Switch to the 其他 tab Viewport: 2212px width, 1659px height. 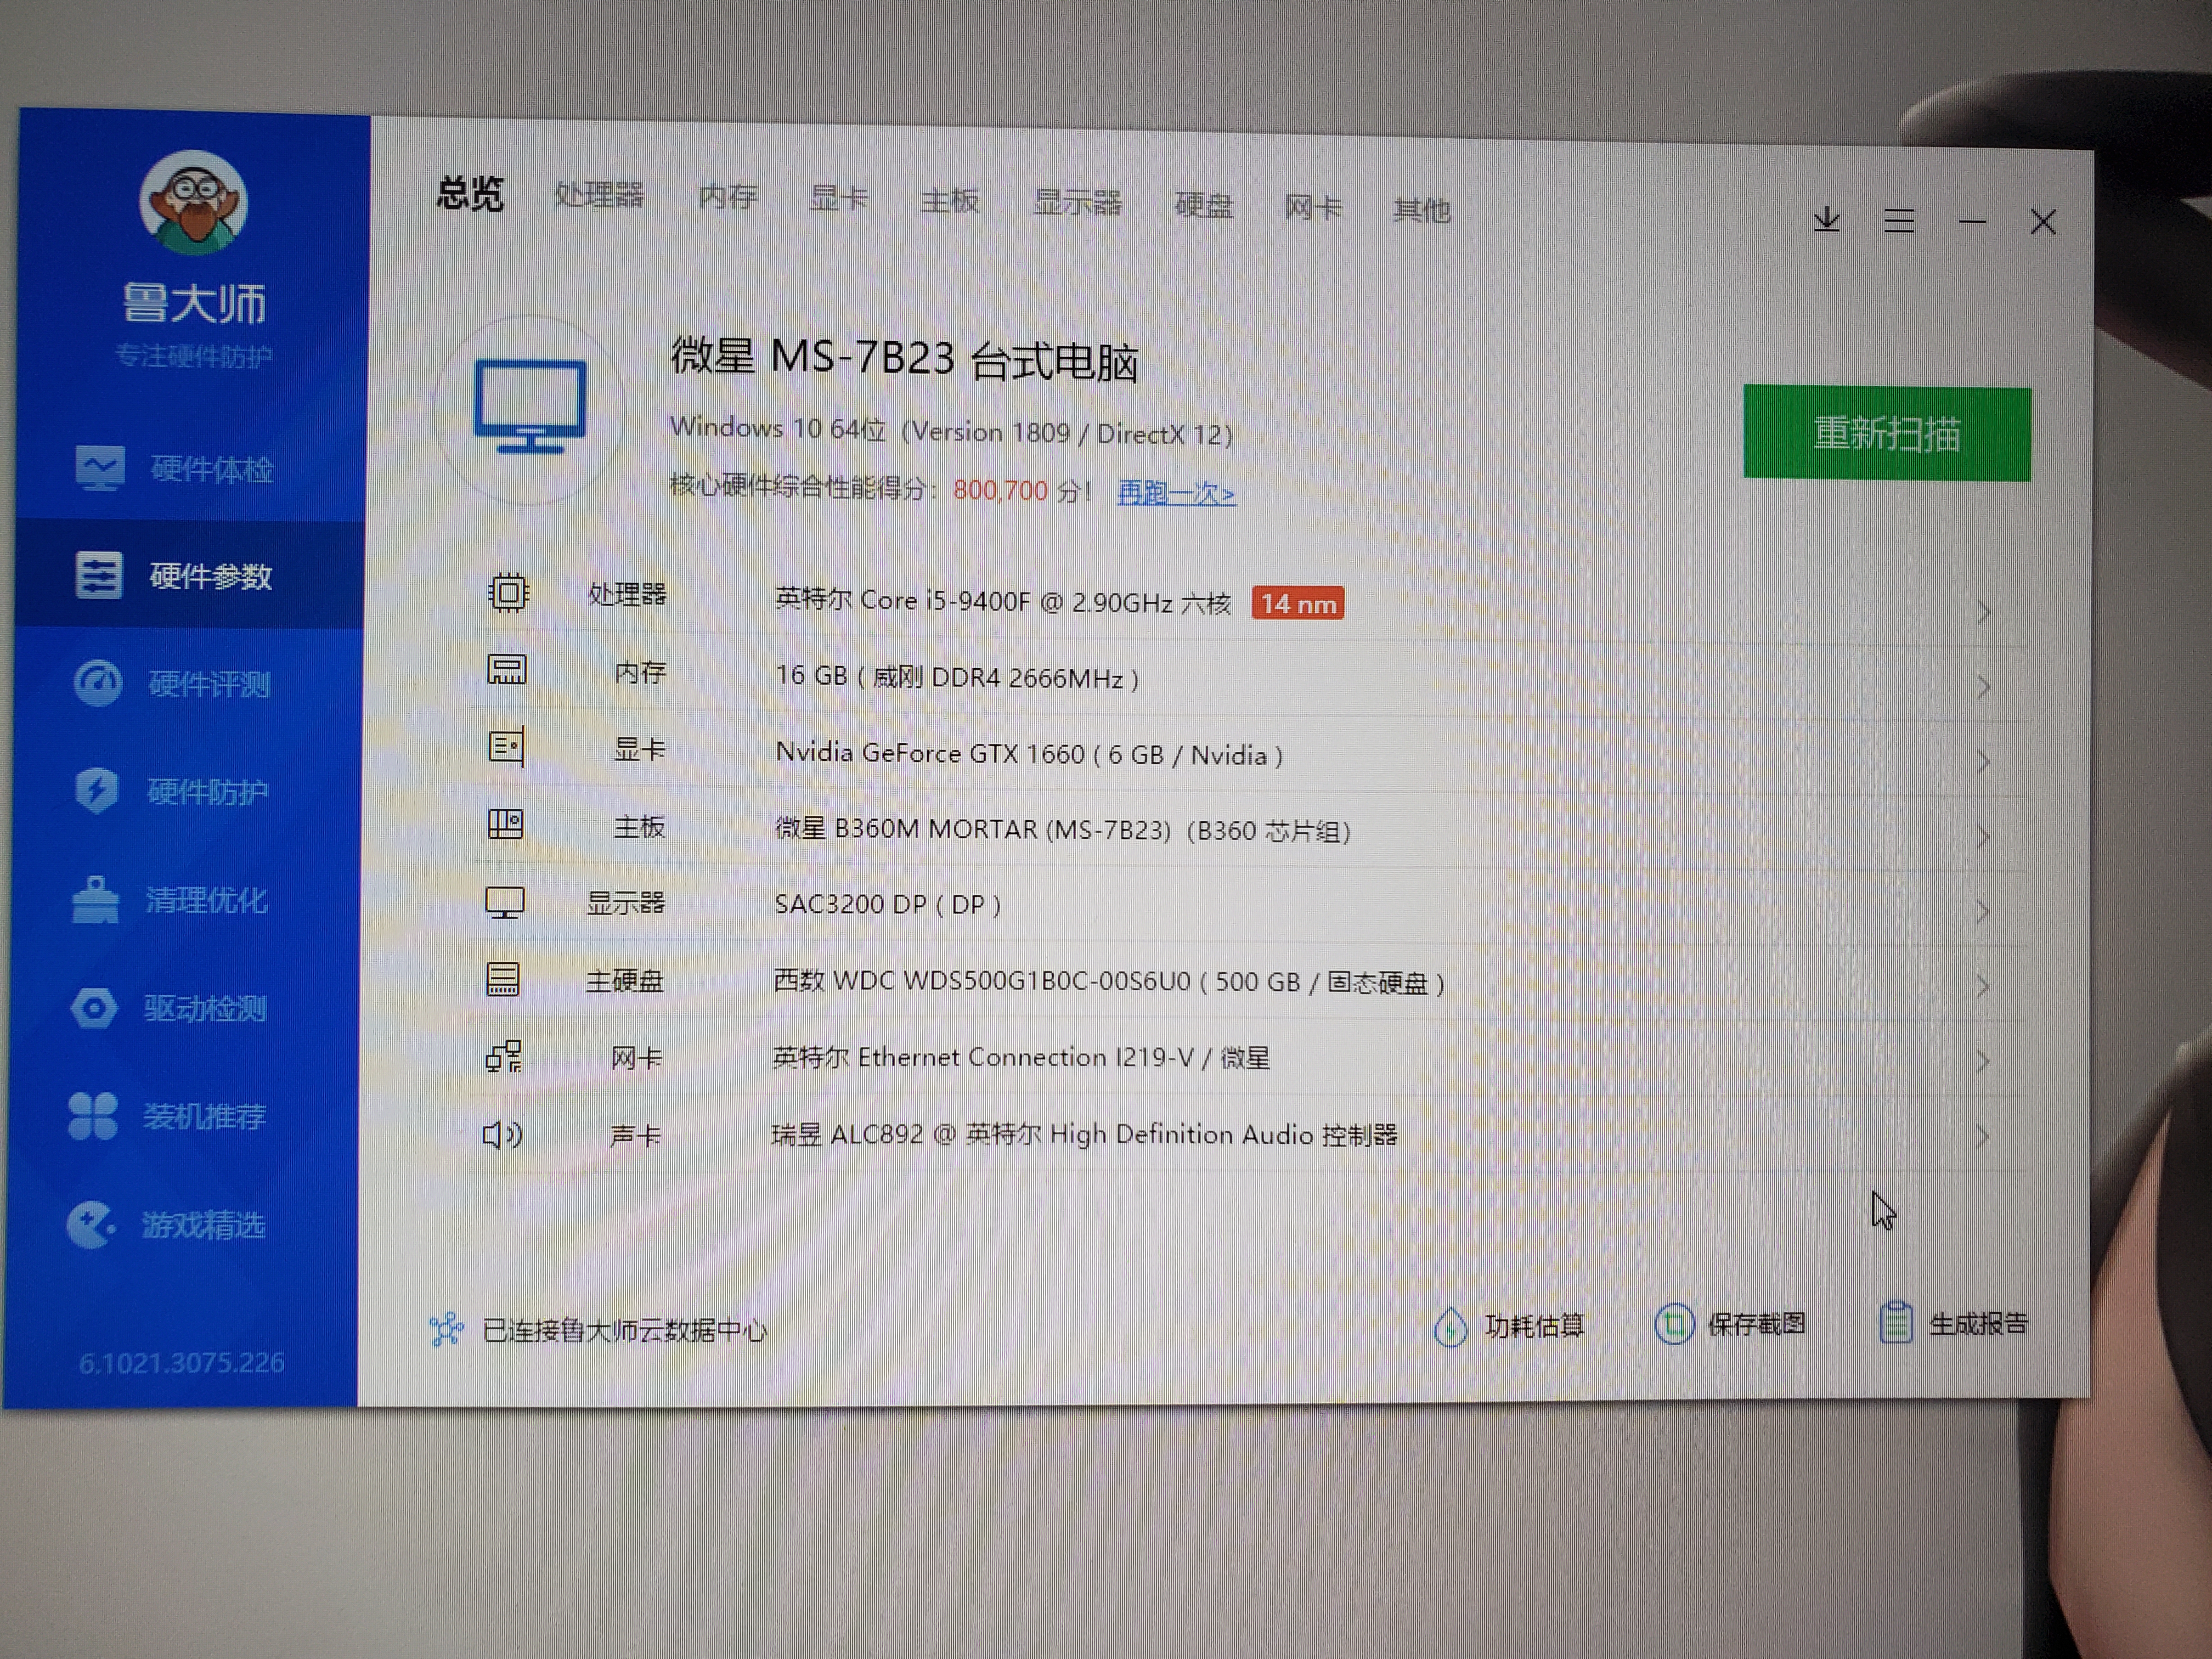tap(1421, 210)
